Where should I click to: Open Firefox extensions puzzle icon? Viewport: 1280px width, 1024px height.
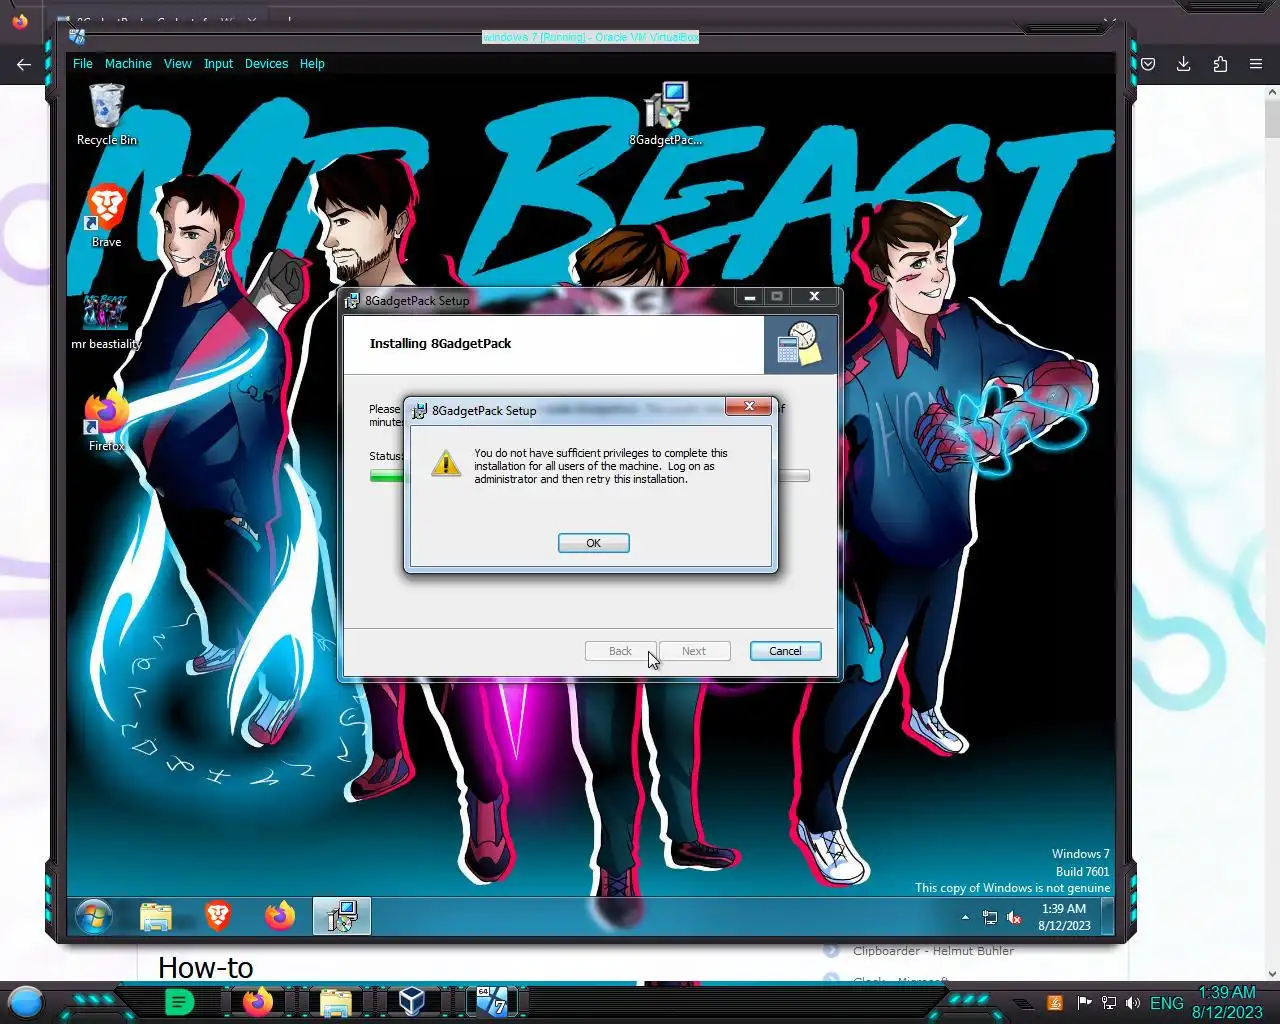pyautogui.click(x=1220, y=64)
